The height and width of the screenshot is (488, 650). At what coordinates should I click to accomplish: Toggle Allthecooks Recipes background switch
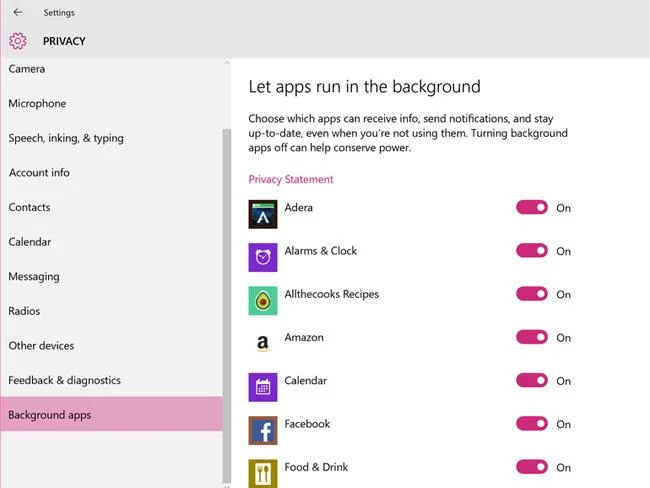tap(532, 294)
